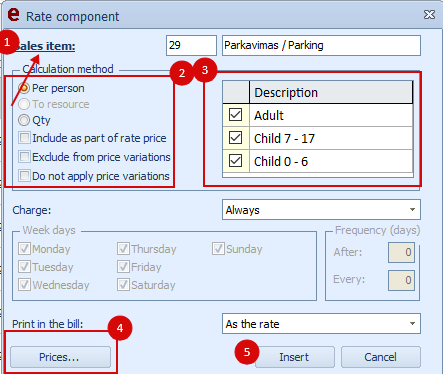Toggle the Monday checkbox
The image size is (443, 374).
(x=24, y=249)
